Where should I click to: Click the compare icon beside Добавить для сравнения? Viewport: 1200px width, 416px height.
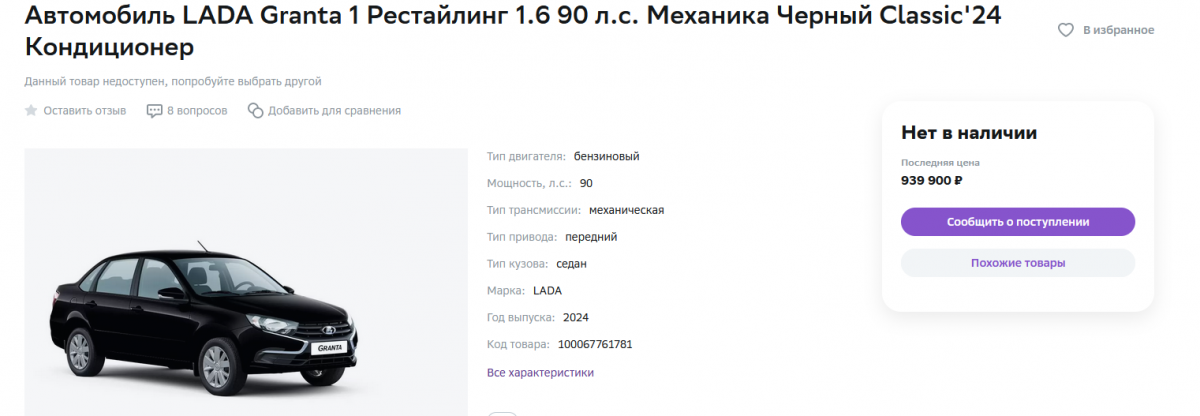(255, 110)
